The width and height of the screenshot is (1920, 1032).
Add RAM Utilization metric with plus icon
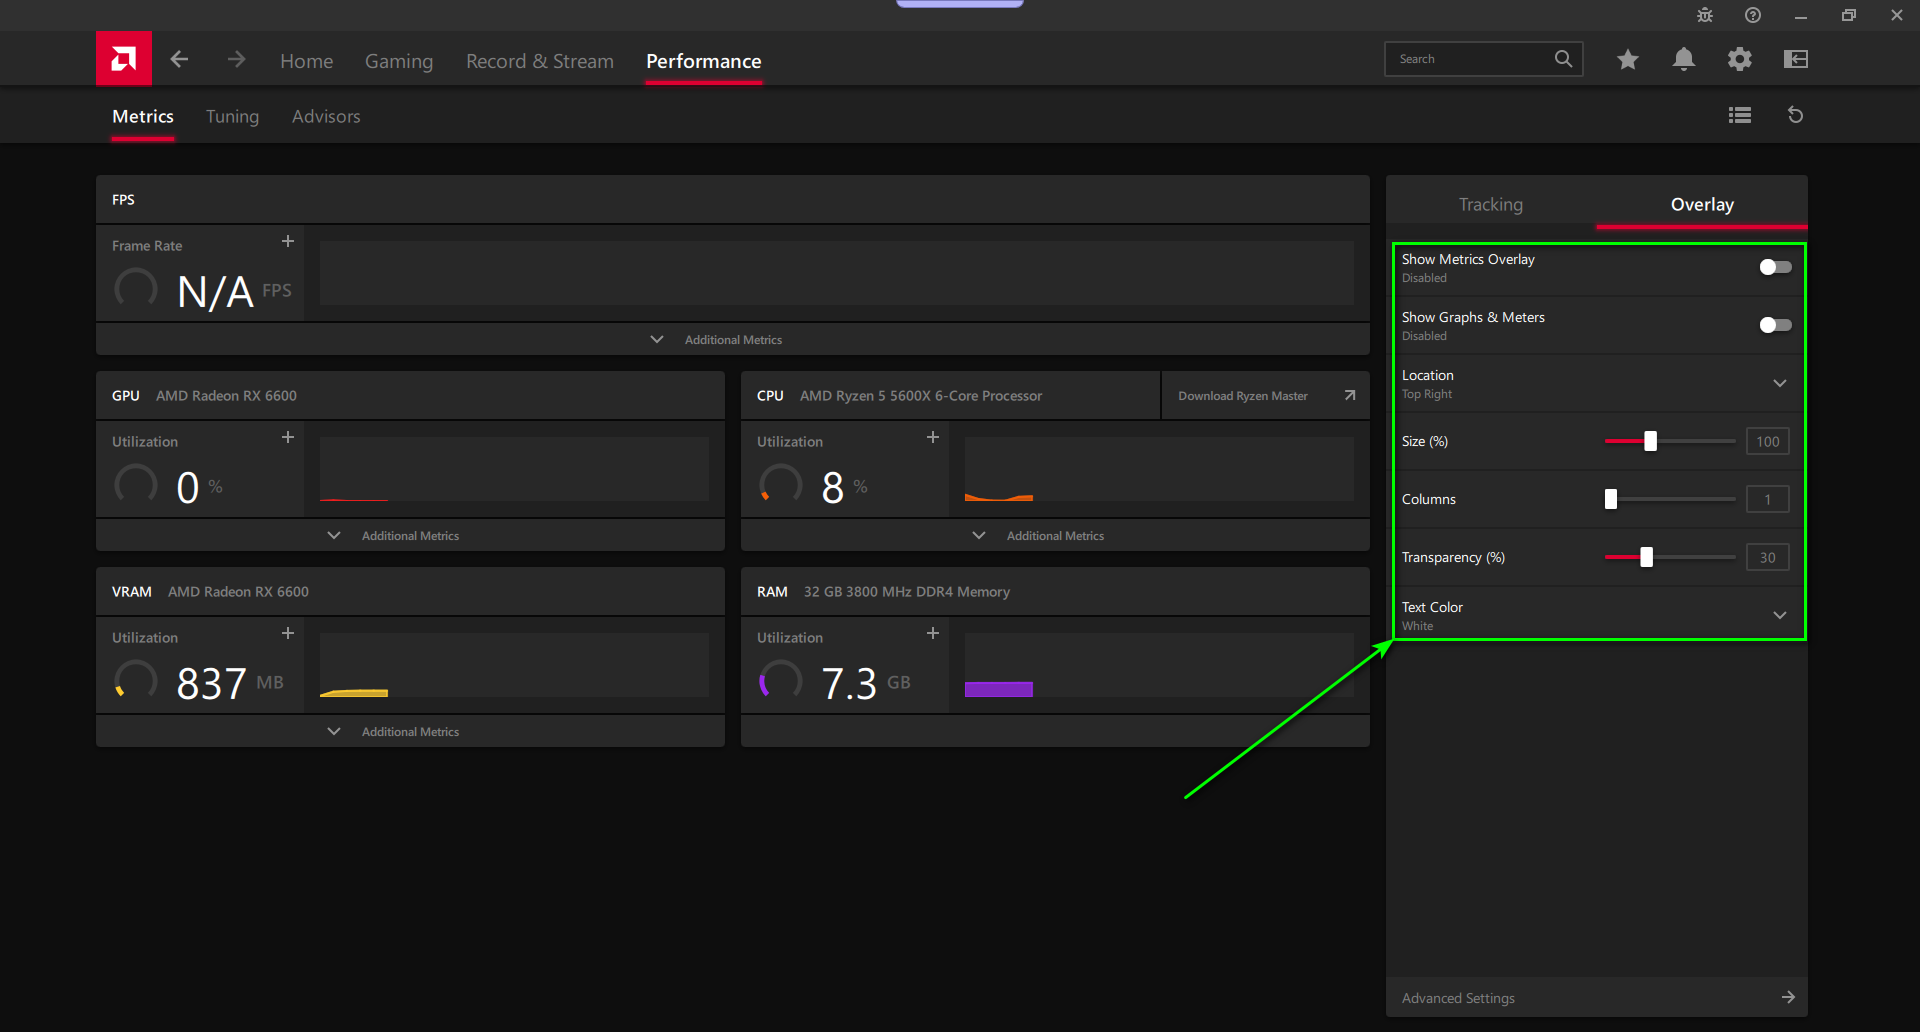pos(933,633)
